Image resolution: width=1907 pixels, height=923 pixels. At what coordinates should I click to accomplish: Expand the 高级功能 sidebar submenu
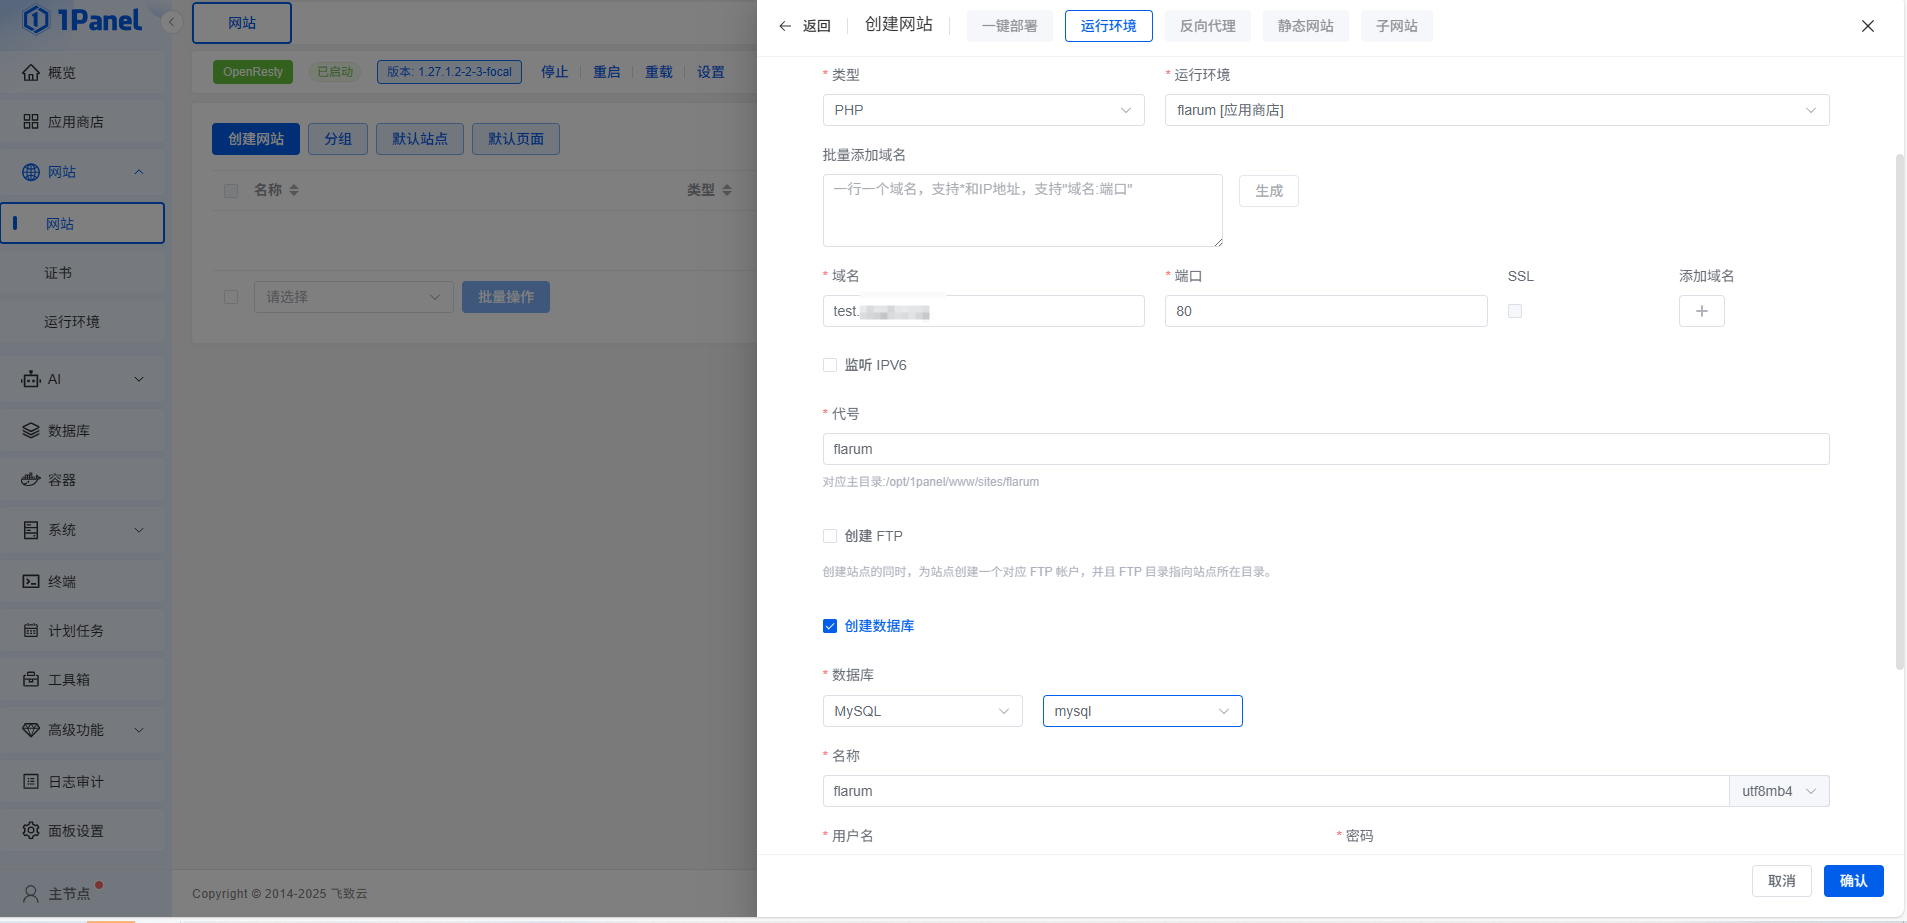tap(139, 730)
